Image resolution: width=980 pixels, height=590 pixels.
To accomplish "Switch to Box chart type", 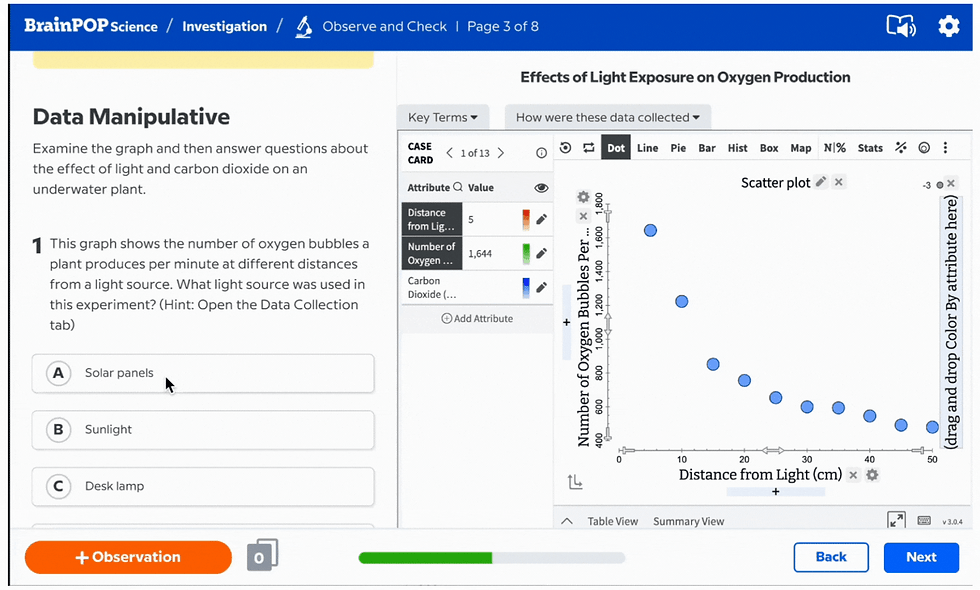I will coord(769,148).
